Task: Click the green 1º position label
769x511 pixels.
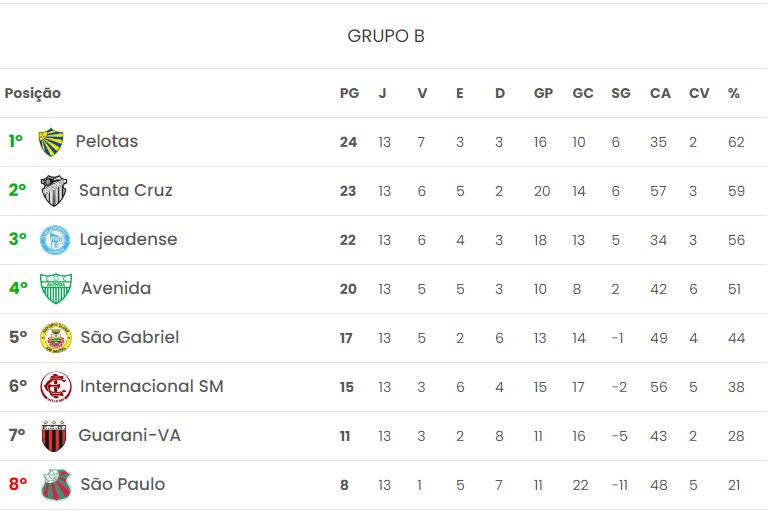Action: coord(16,142)
